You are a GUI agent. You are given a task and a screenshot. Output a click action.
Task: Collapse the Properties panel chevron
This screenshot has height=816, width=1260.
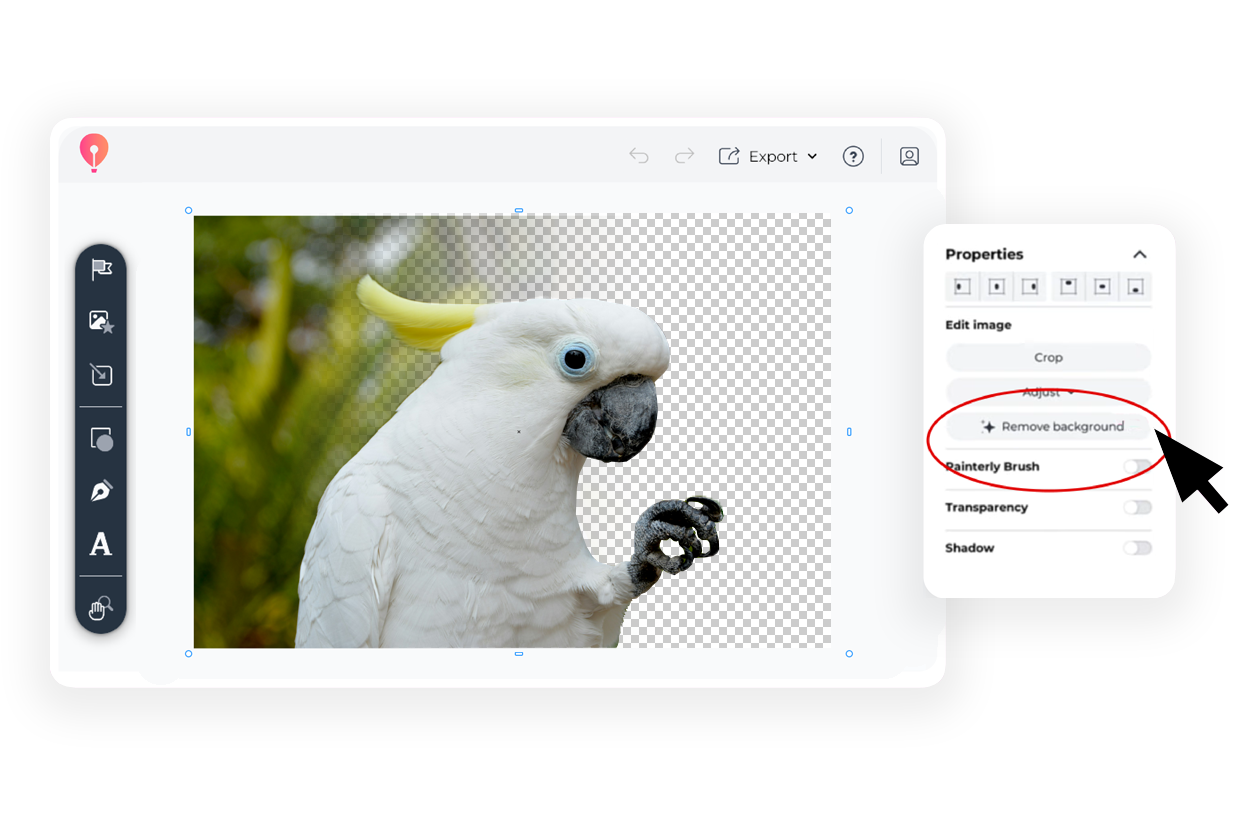[x=1139, y=254]
